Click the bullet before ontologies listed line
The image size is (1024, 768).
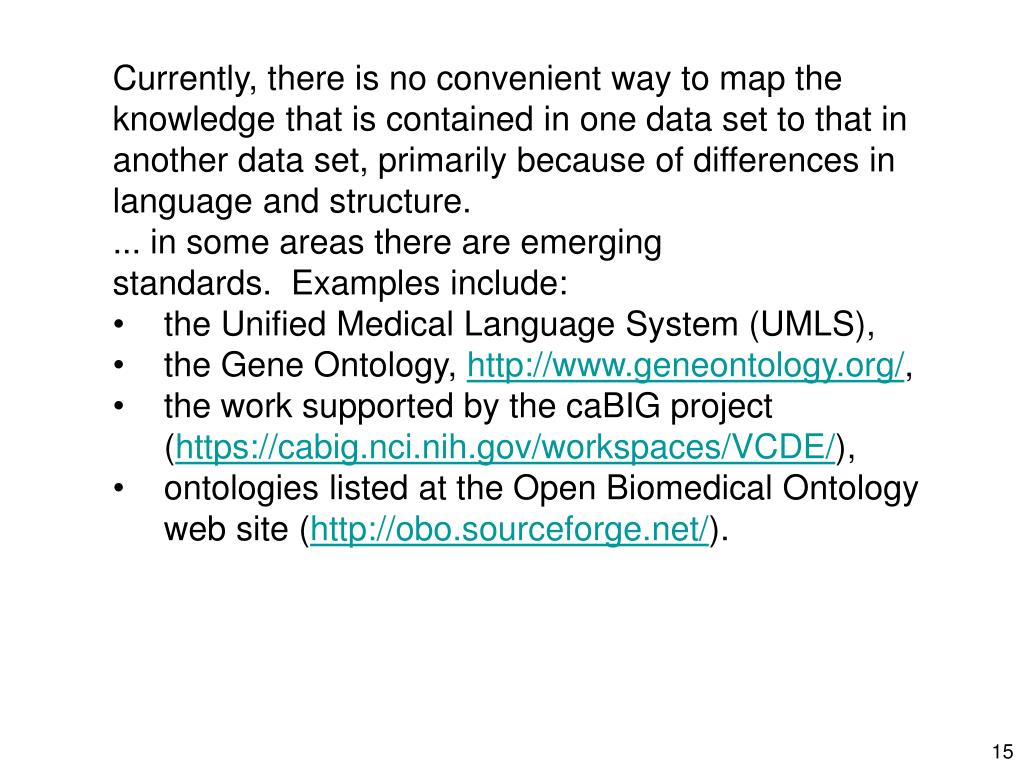coord(118,488)
